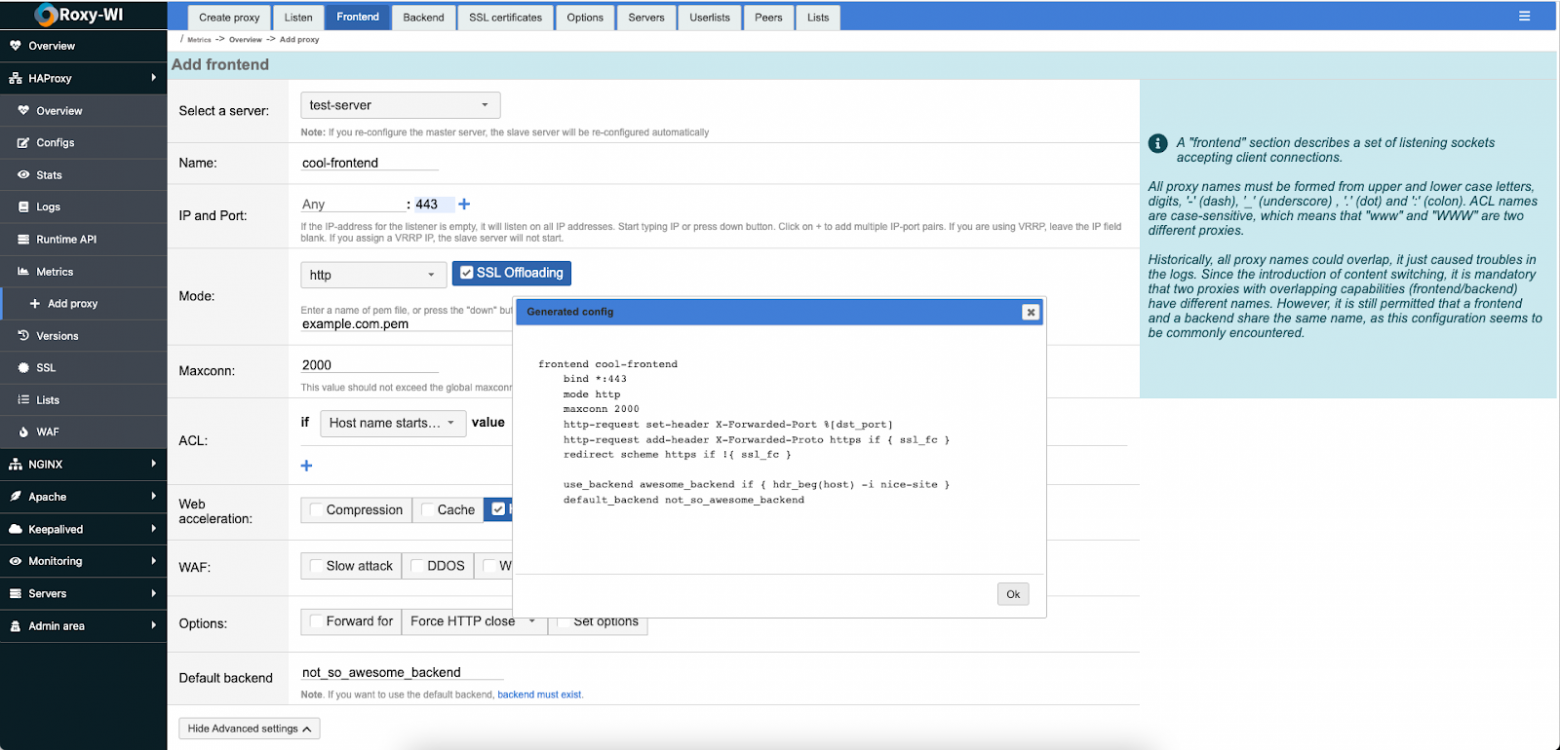
Task: Click the Maxconn field showing 2000
Action: 370,365
